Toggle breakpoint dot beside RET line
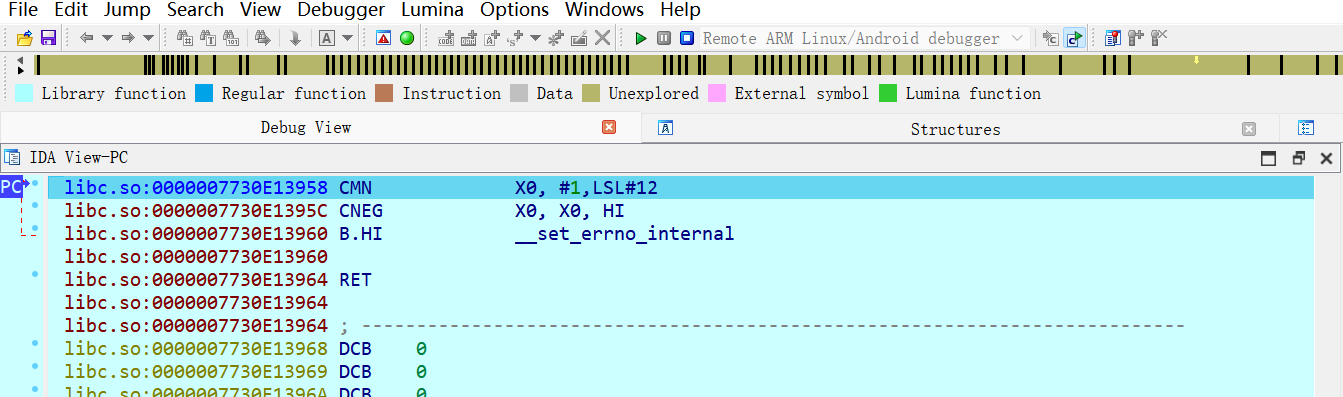This screenshot has width=1343, height=397. click(35, 274)
